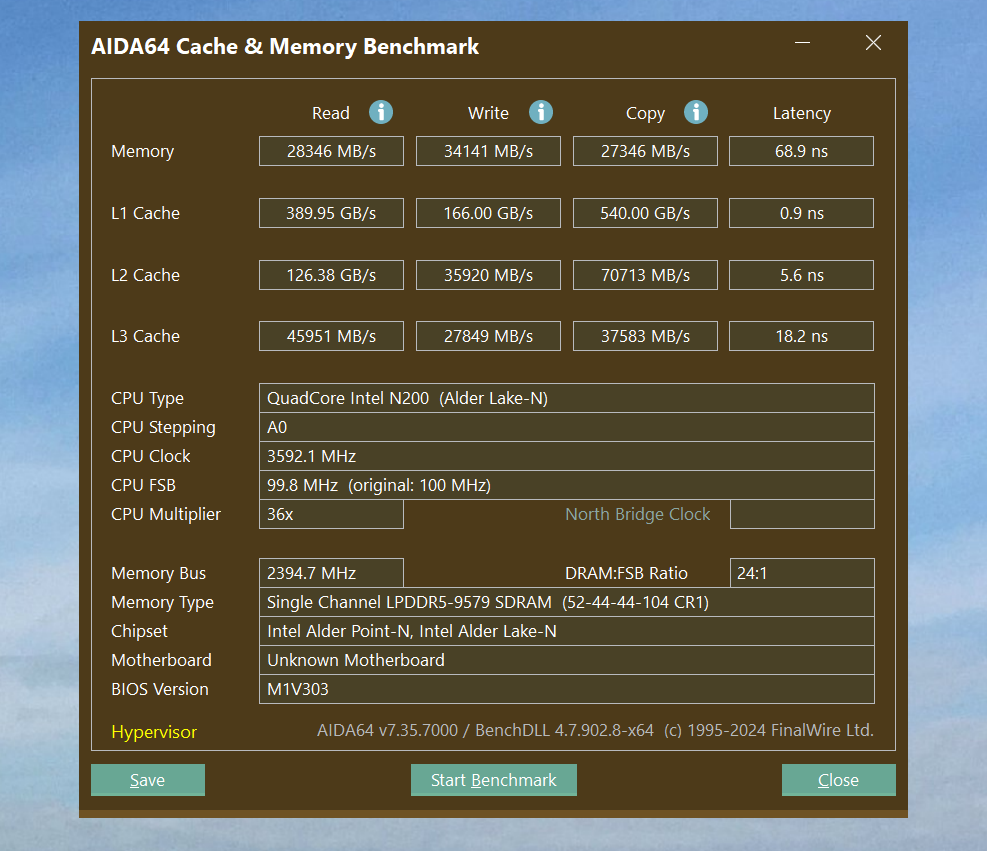Screen dimensions: 987x851
Task: Click Memory Bus field 2394.7 MHz
Action: point(331,573)
